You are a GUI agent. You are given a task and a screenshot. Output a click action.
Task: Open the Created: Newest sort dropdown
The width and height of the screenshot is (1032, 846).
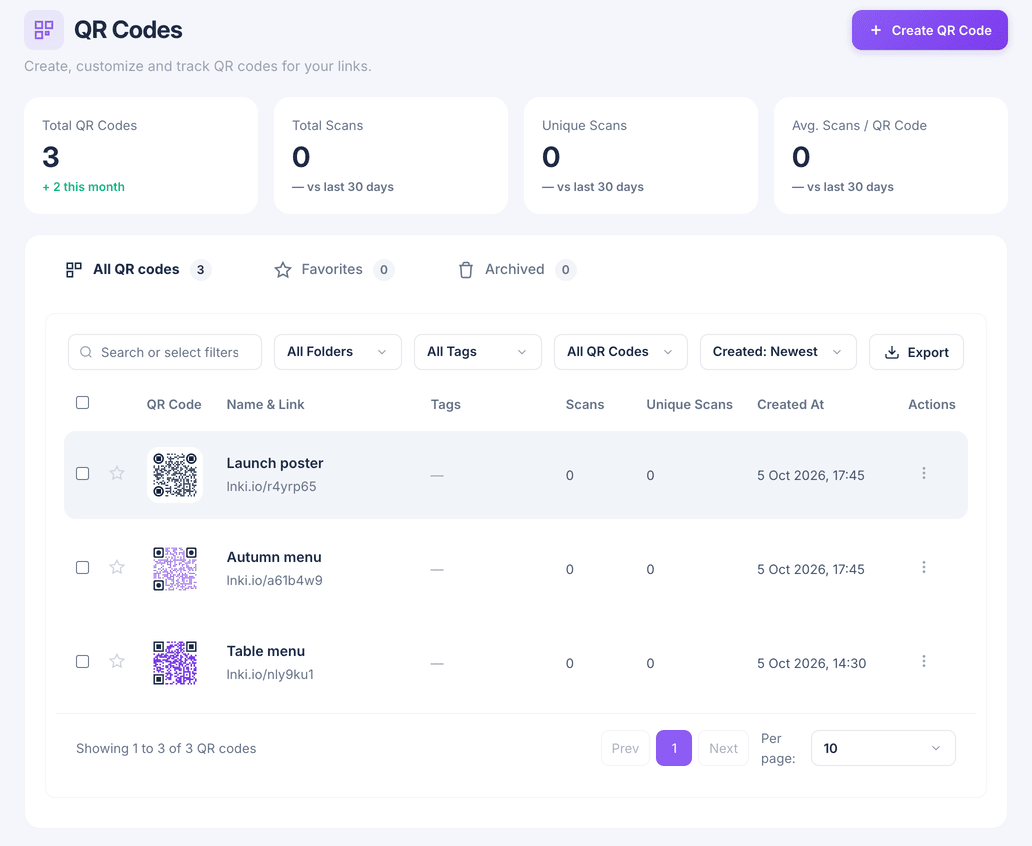[778, 352]
